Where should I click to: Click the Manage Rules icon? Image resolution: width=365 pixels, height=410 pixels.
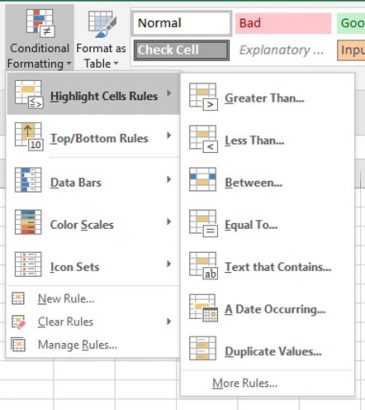[18, 345]
